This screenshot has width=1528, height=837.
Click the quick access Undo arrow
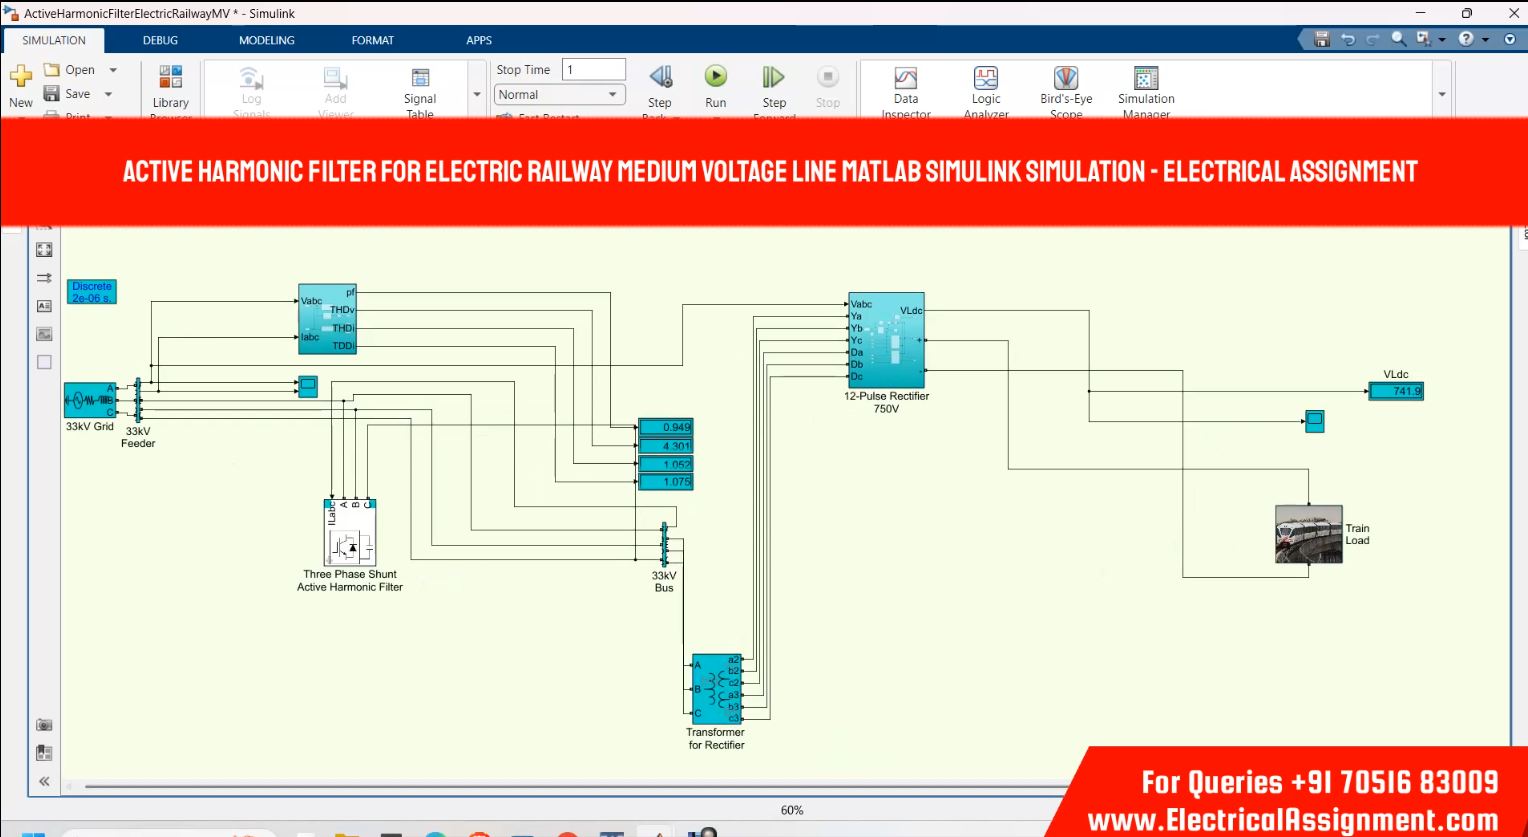pos(1348,40)
